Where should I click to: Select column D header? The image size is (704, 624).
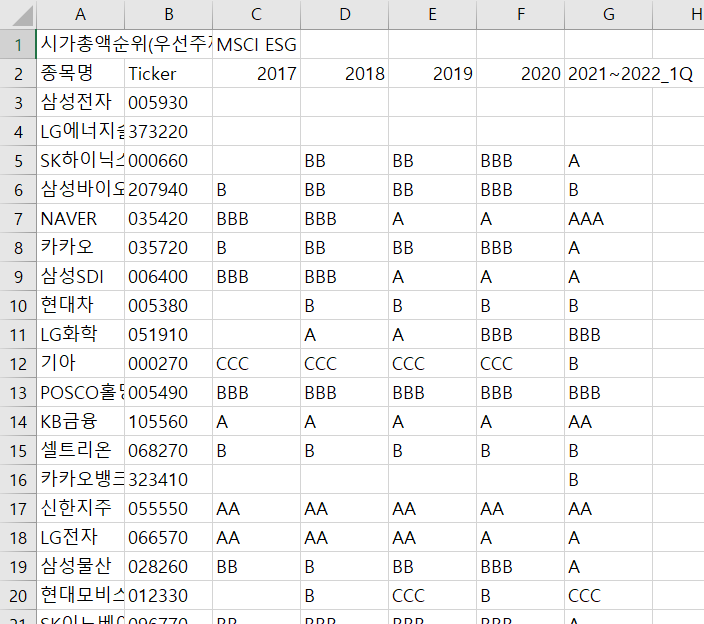point(344,14)
